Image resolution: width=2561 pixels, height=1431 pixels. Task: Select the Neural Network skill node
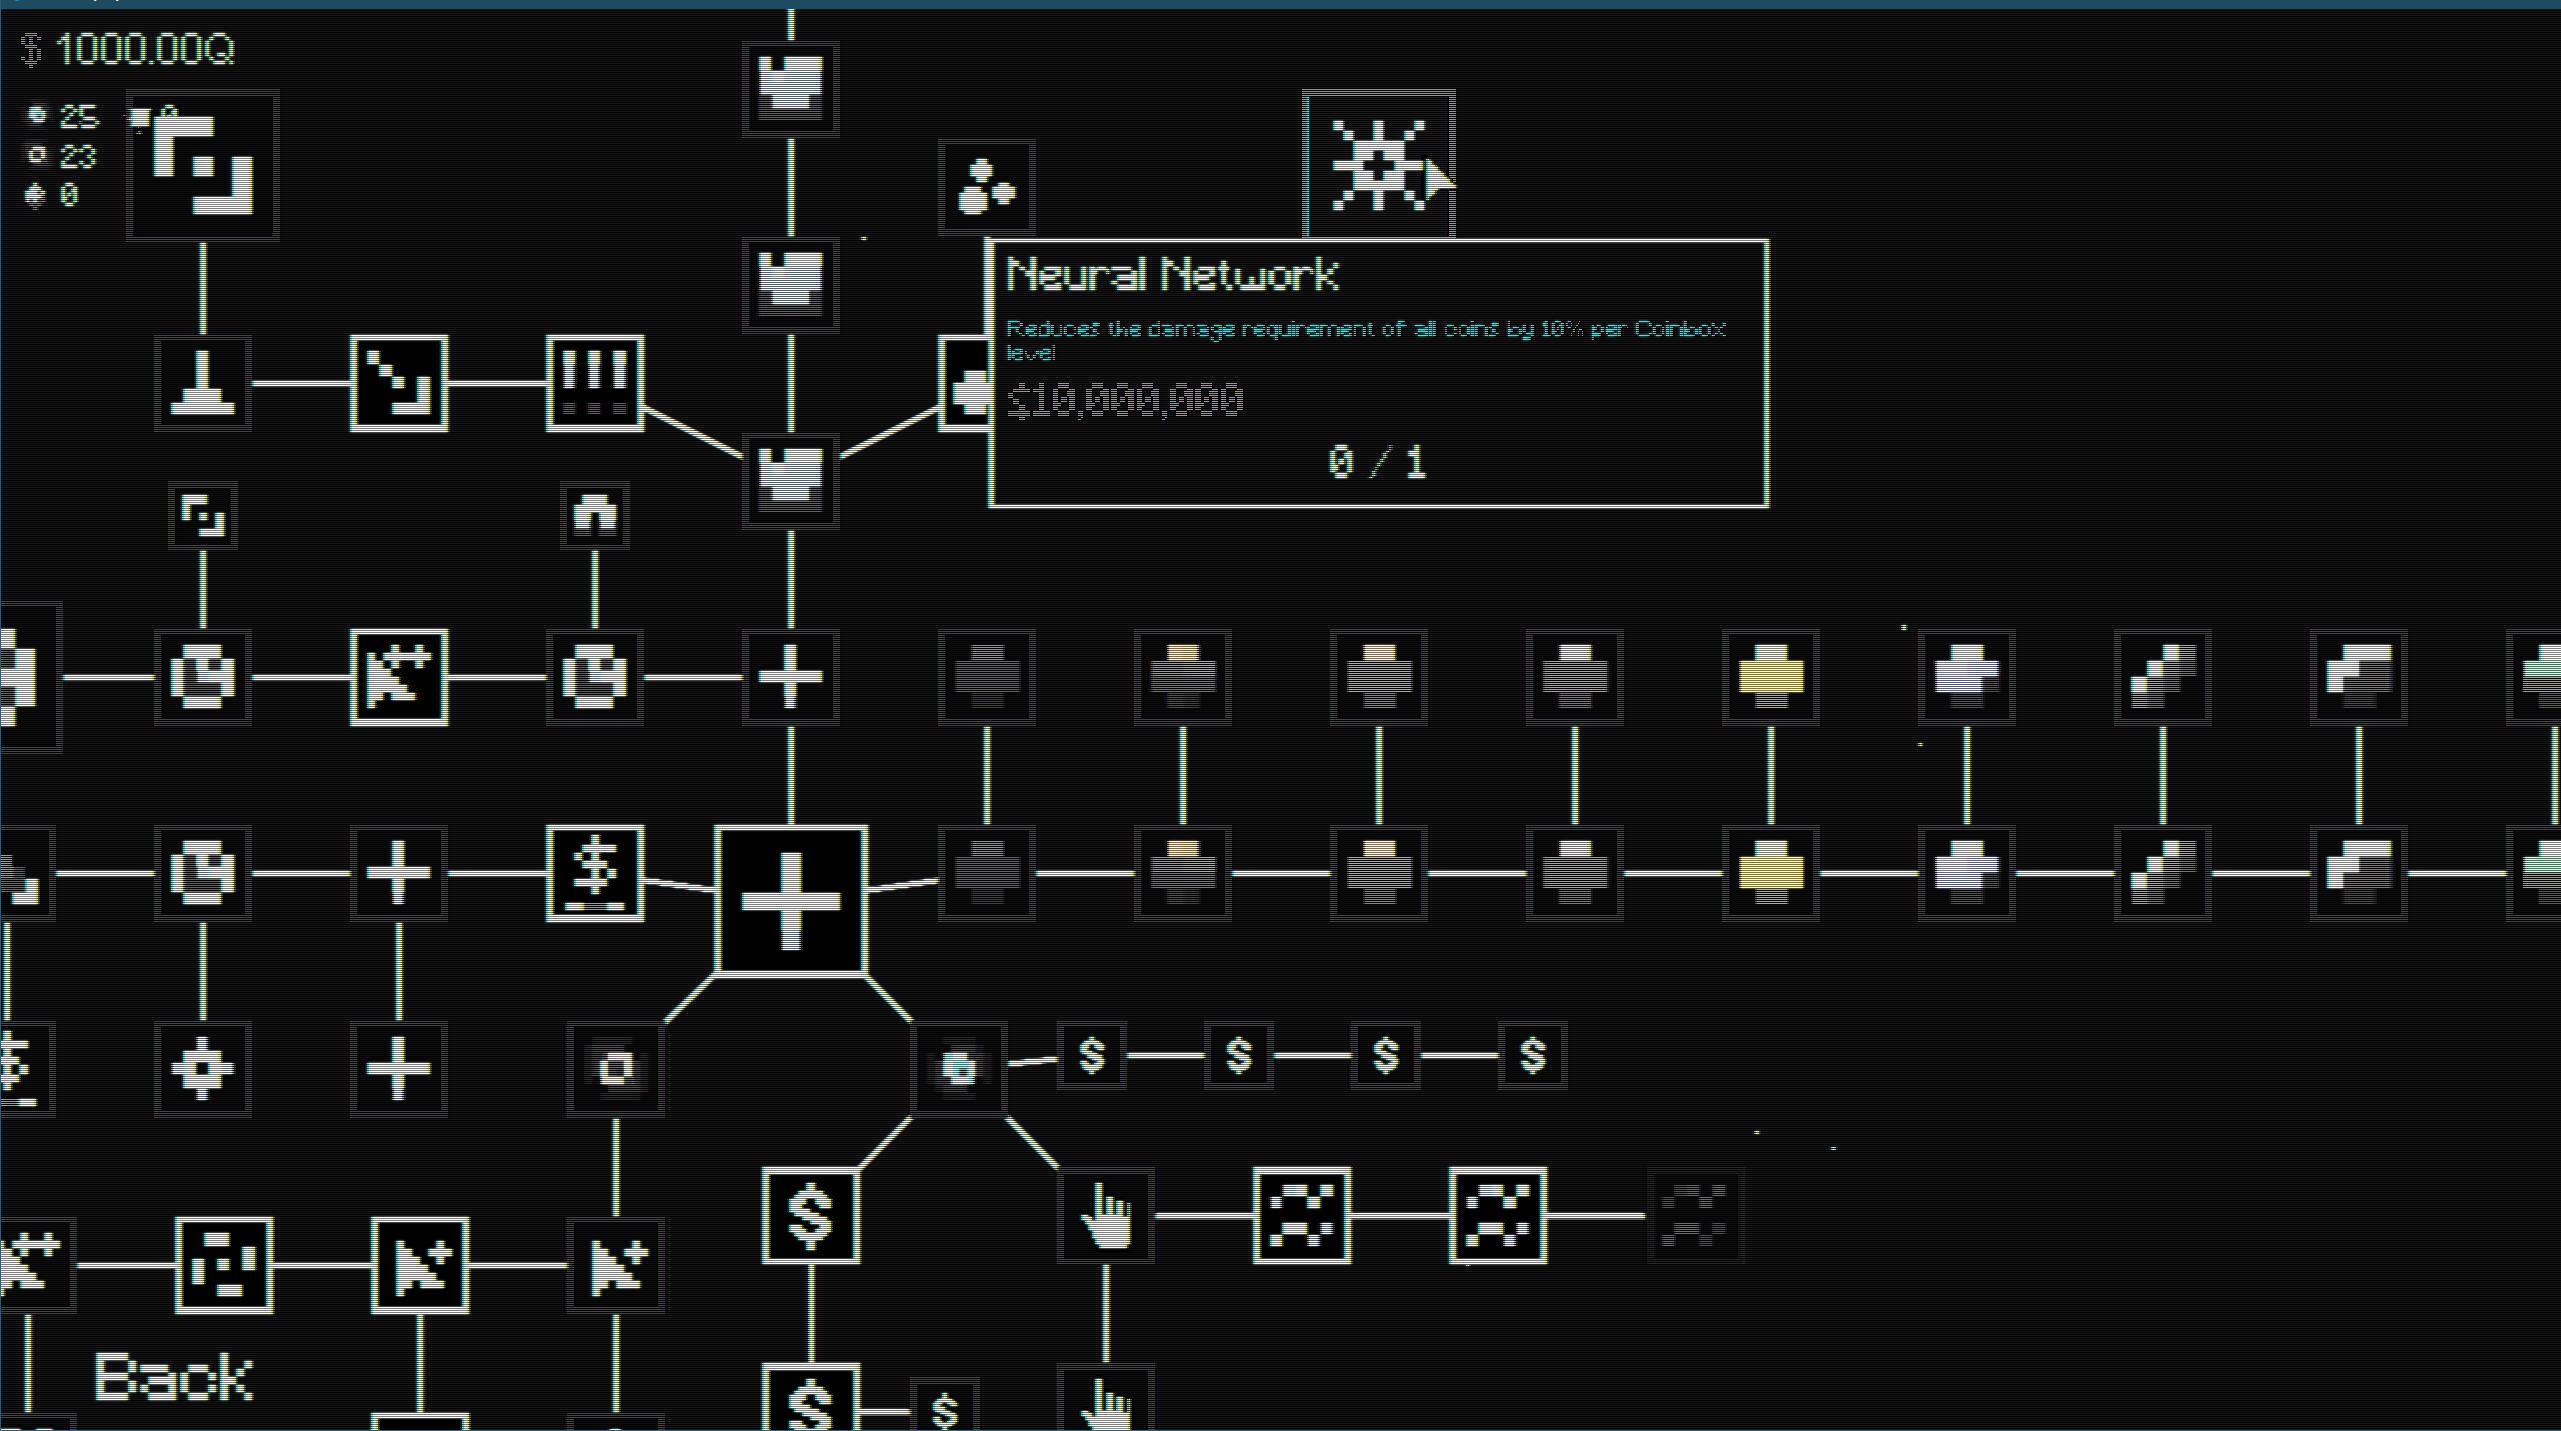pyautogui.click(x=1378, y=165)
